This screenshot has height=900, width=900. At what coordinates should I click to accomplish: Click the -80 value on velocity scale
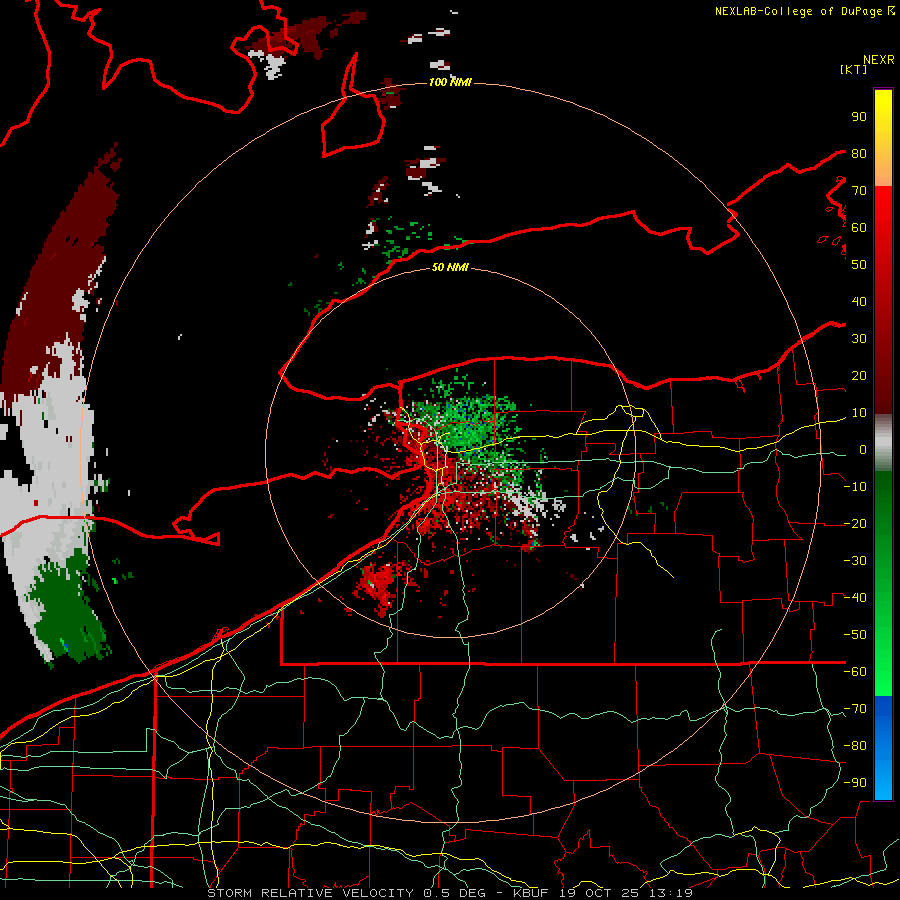pos(855,746)
